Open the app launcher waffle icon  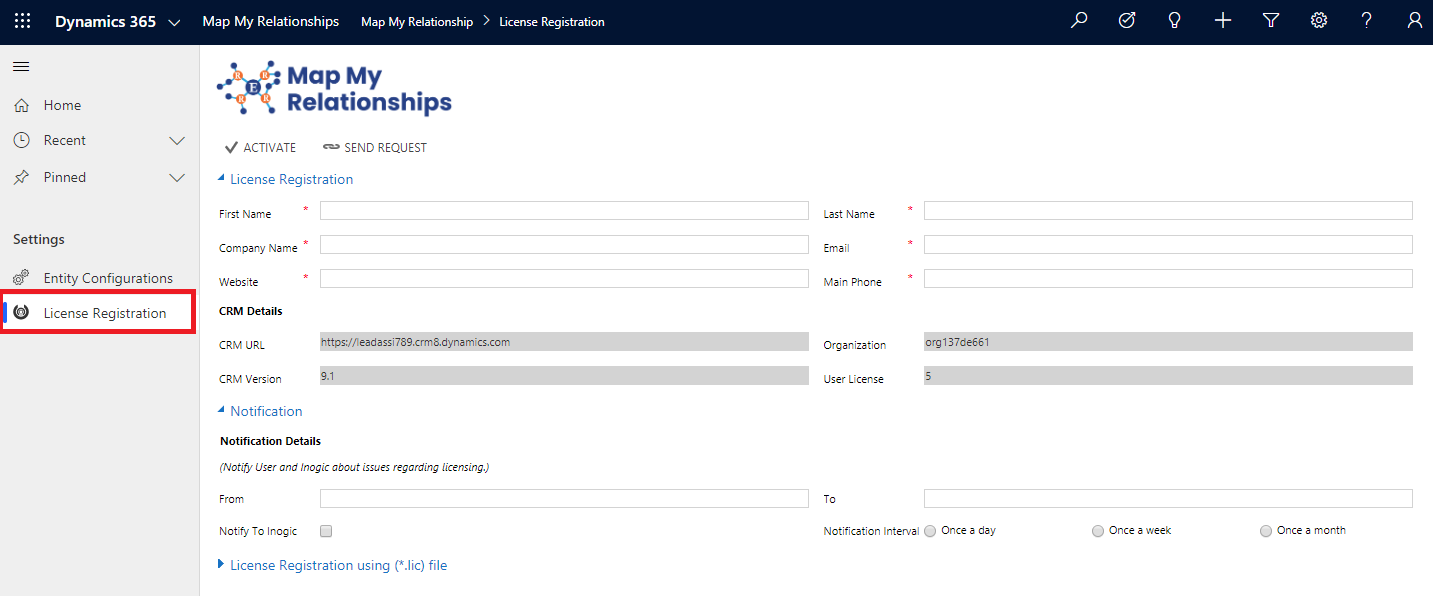click(x=22, y=21)
